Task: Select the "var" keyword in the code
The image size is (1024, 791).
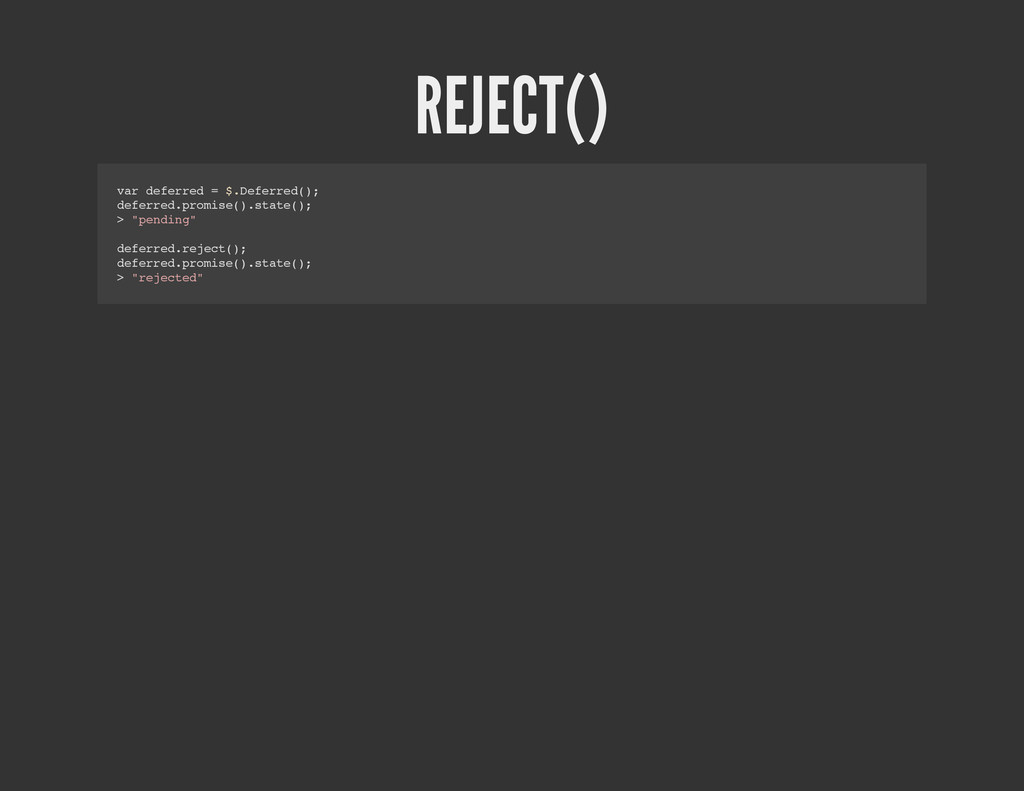Action: pos(127,191)
